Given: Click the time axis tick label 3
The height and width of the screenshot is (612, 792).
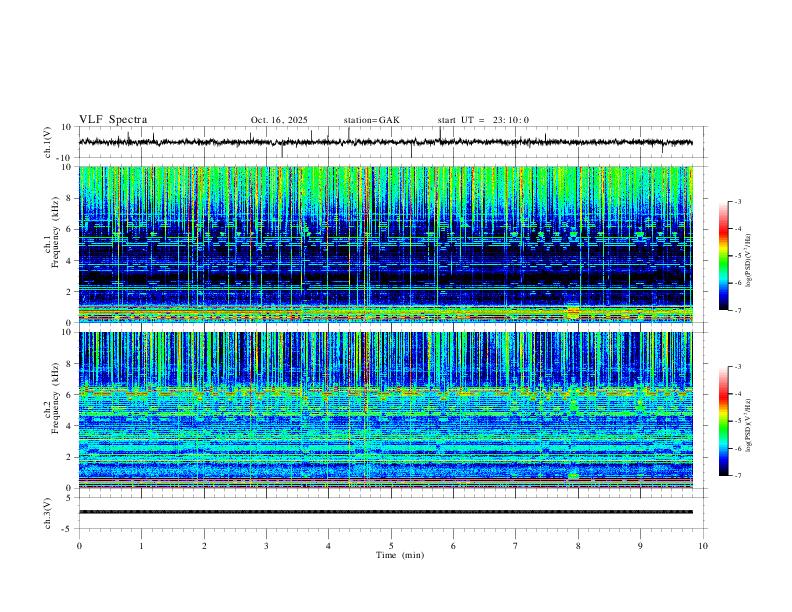Looking at the screenshot, I should tap(266, 546).
